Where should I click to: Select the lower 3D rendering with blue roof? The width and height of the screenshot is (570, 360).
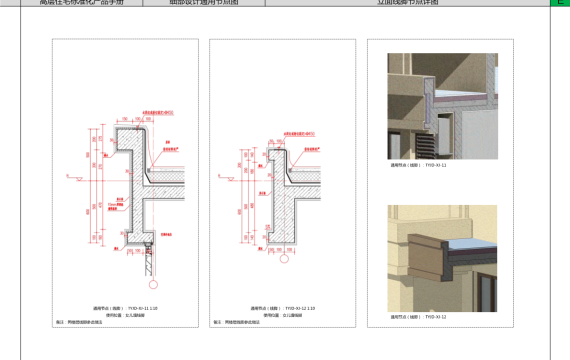pyautogui.click(x=442, y=258)
